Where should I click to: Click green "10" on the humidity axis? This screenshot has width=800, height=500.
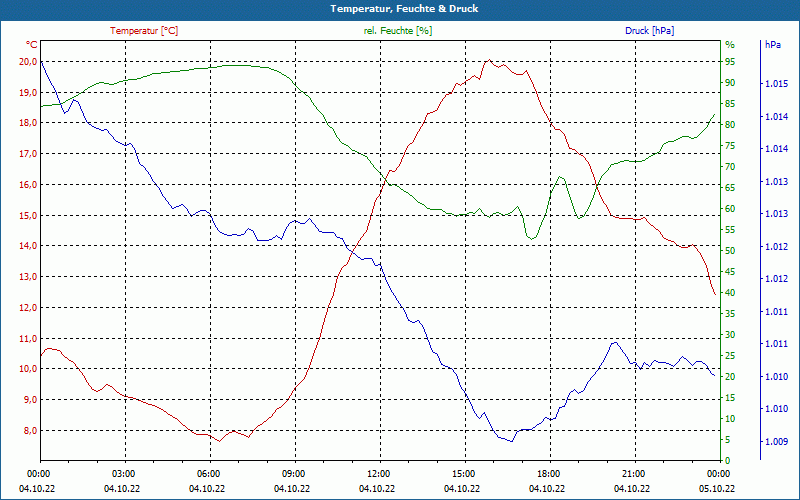pos(730,419)
